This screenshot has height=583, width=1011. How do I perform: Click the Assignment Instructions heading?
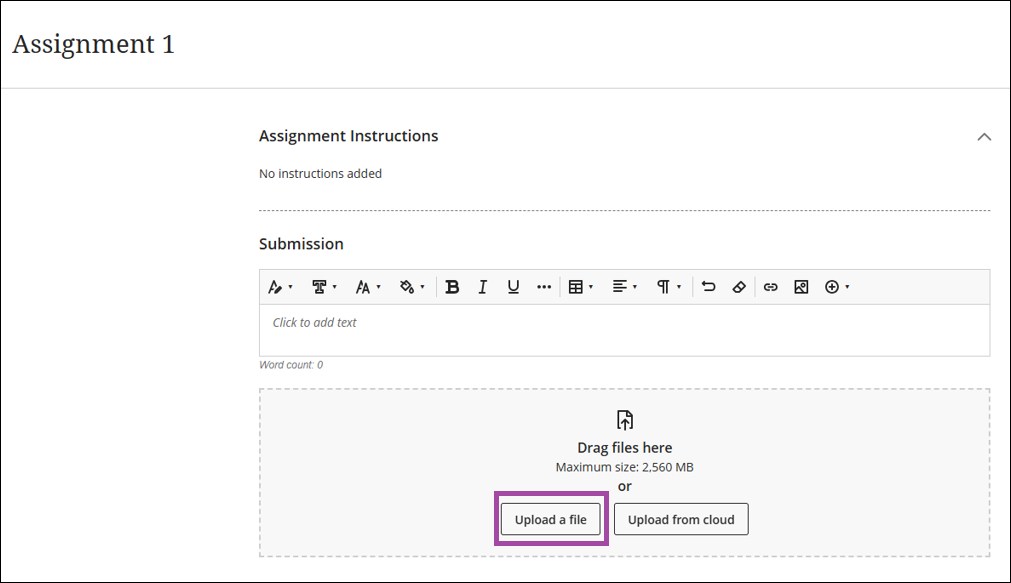tap(349, 136)
